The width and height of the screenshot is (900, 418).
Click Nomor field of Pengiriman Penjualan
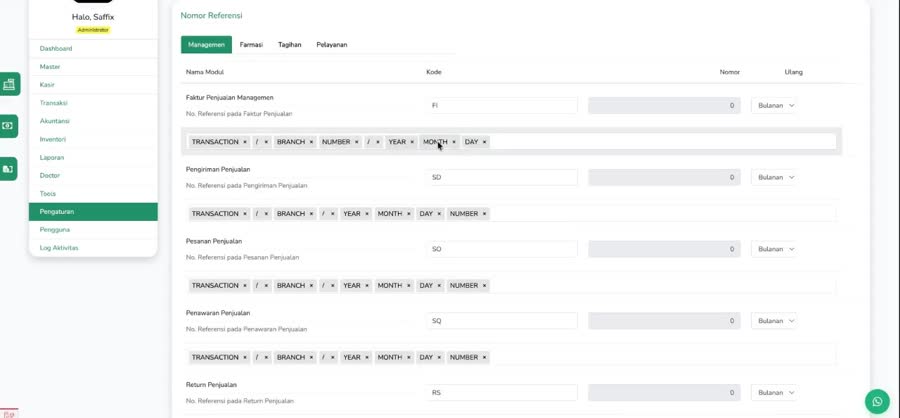pos(664,177)
